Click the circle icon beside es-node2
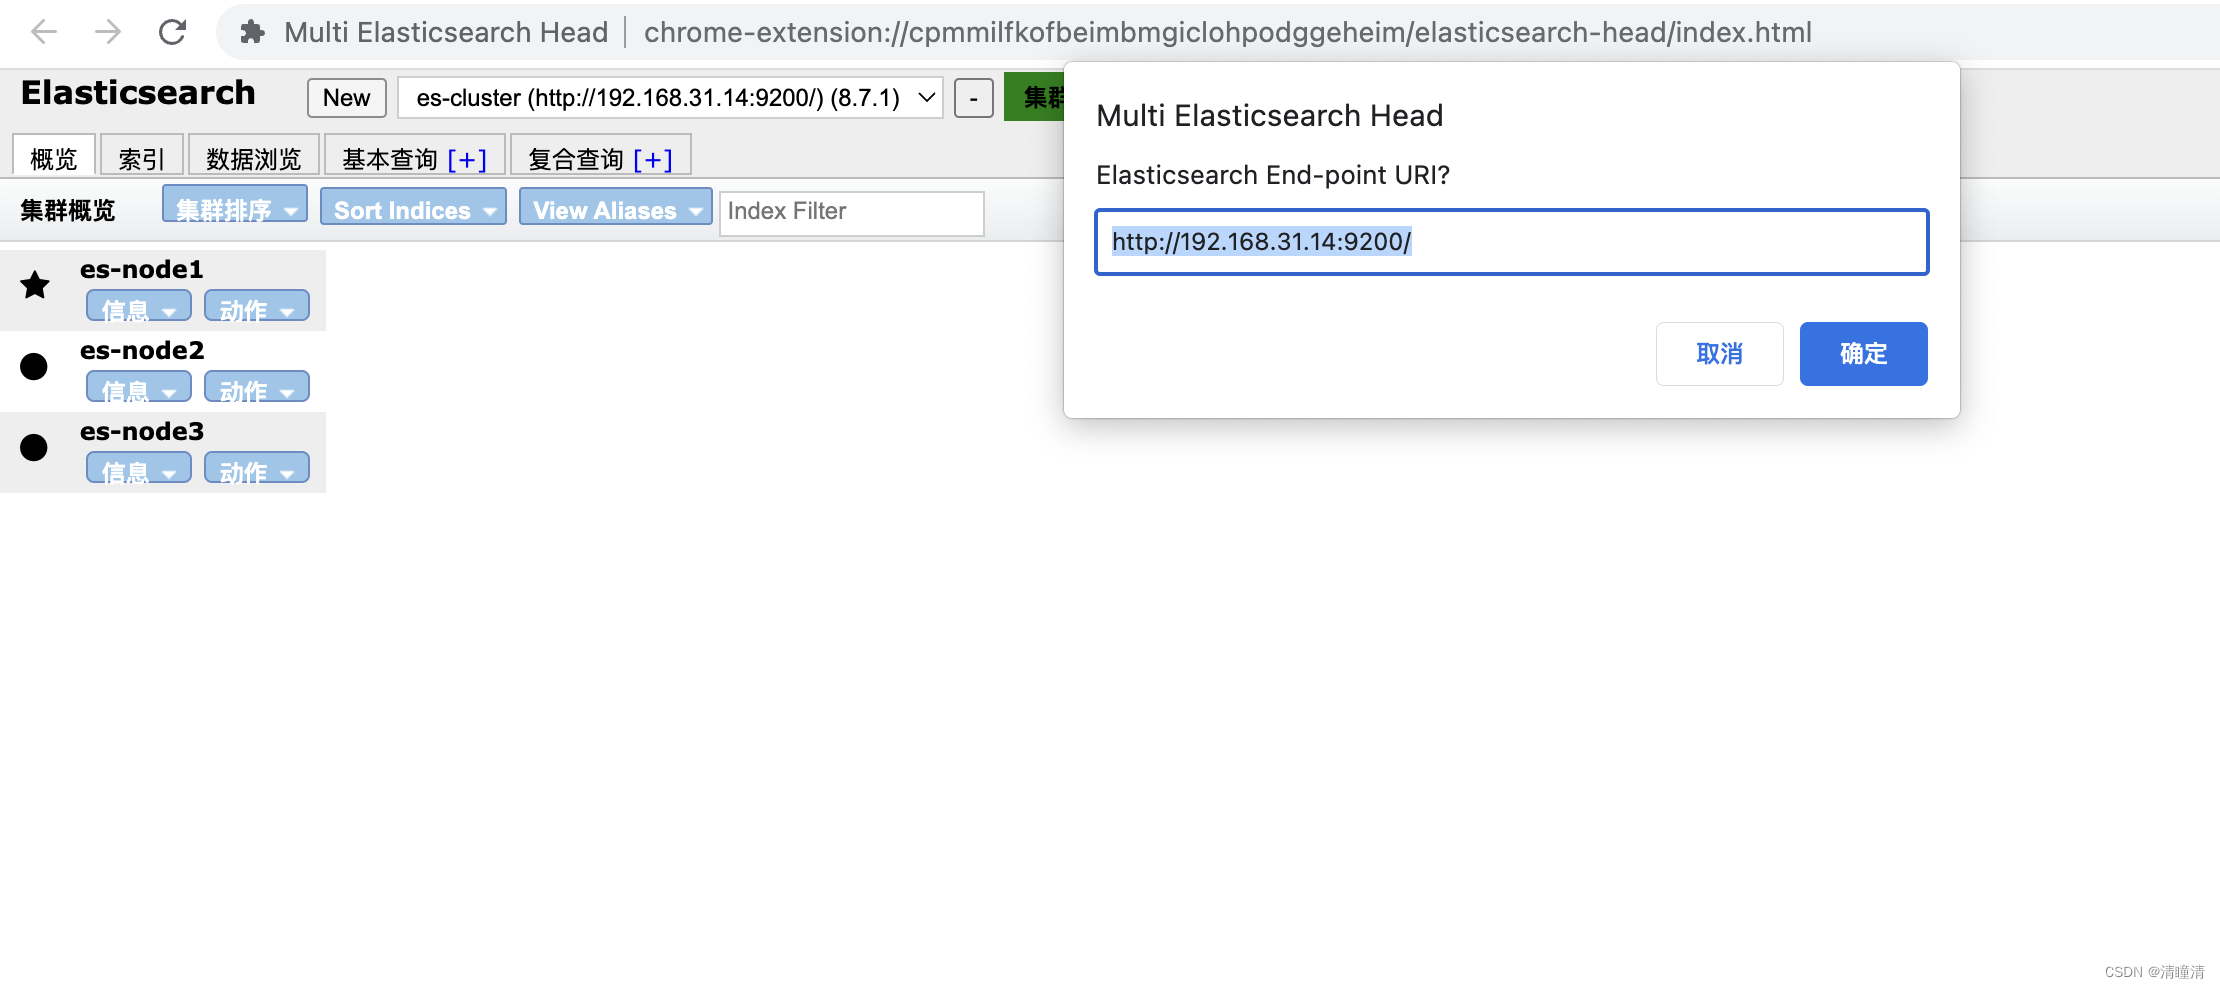 [34, 366]
